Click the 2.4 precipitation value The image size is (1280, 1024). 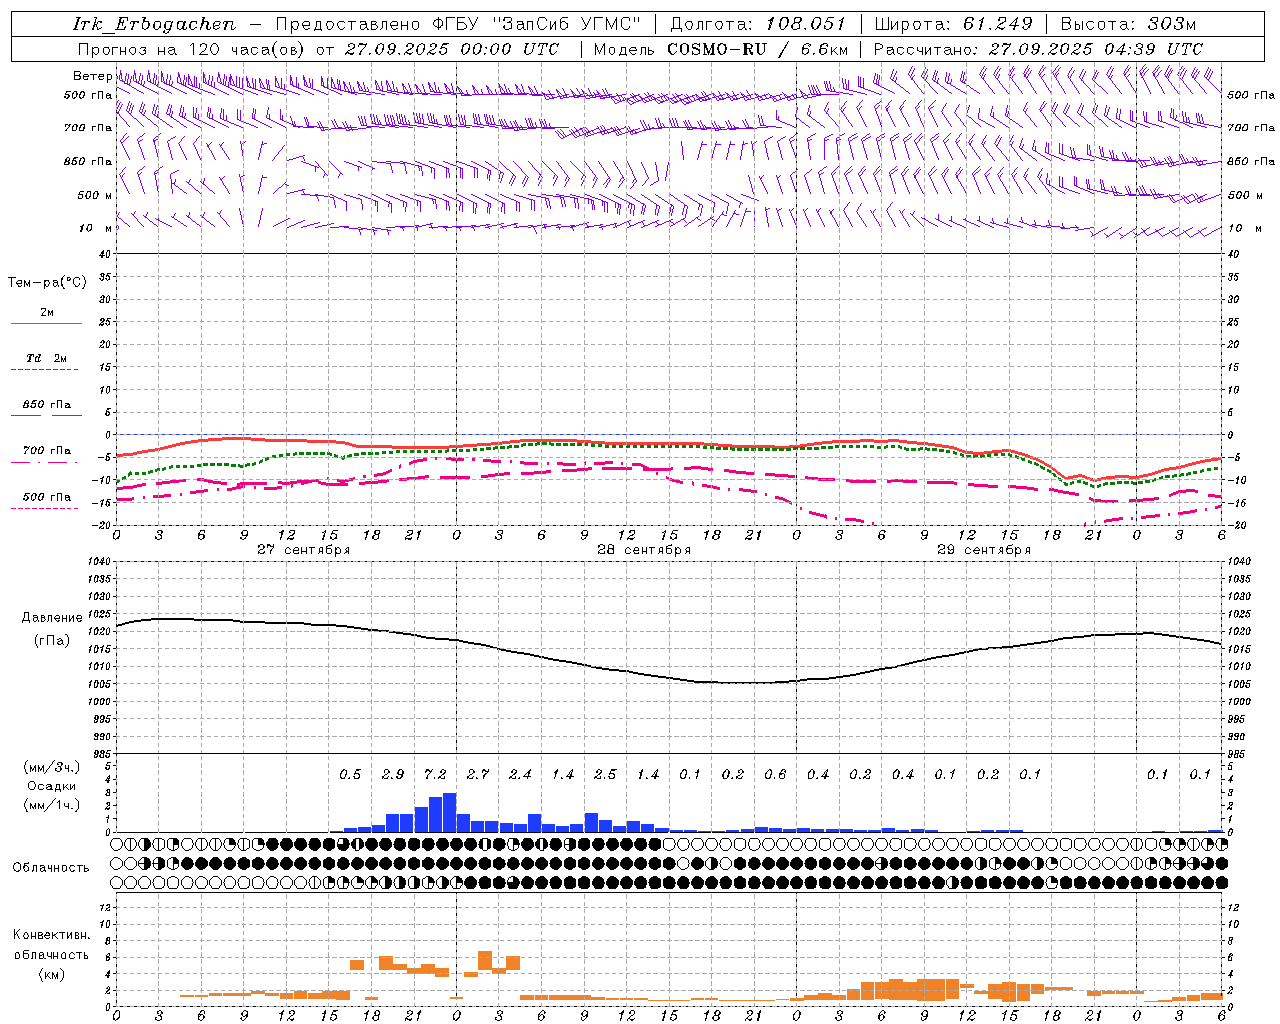click(x=520, y=774)
